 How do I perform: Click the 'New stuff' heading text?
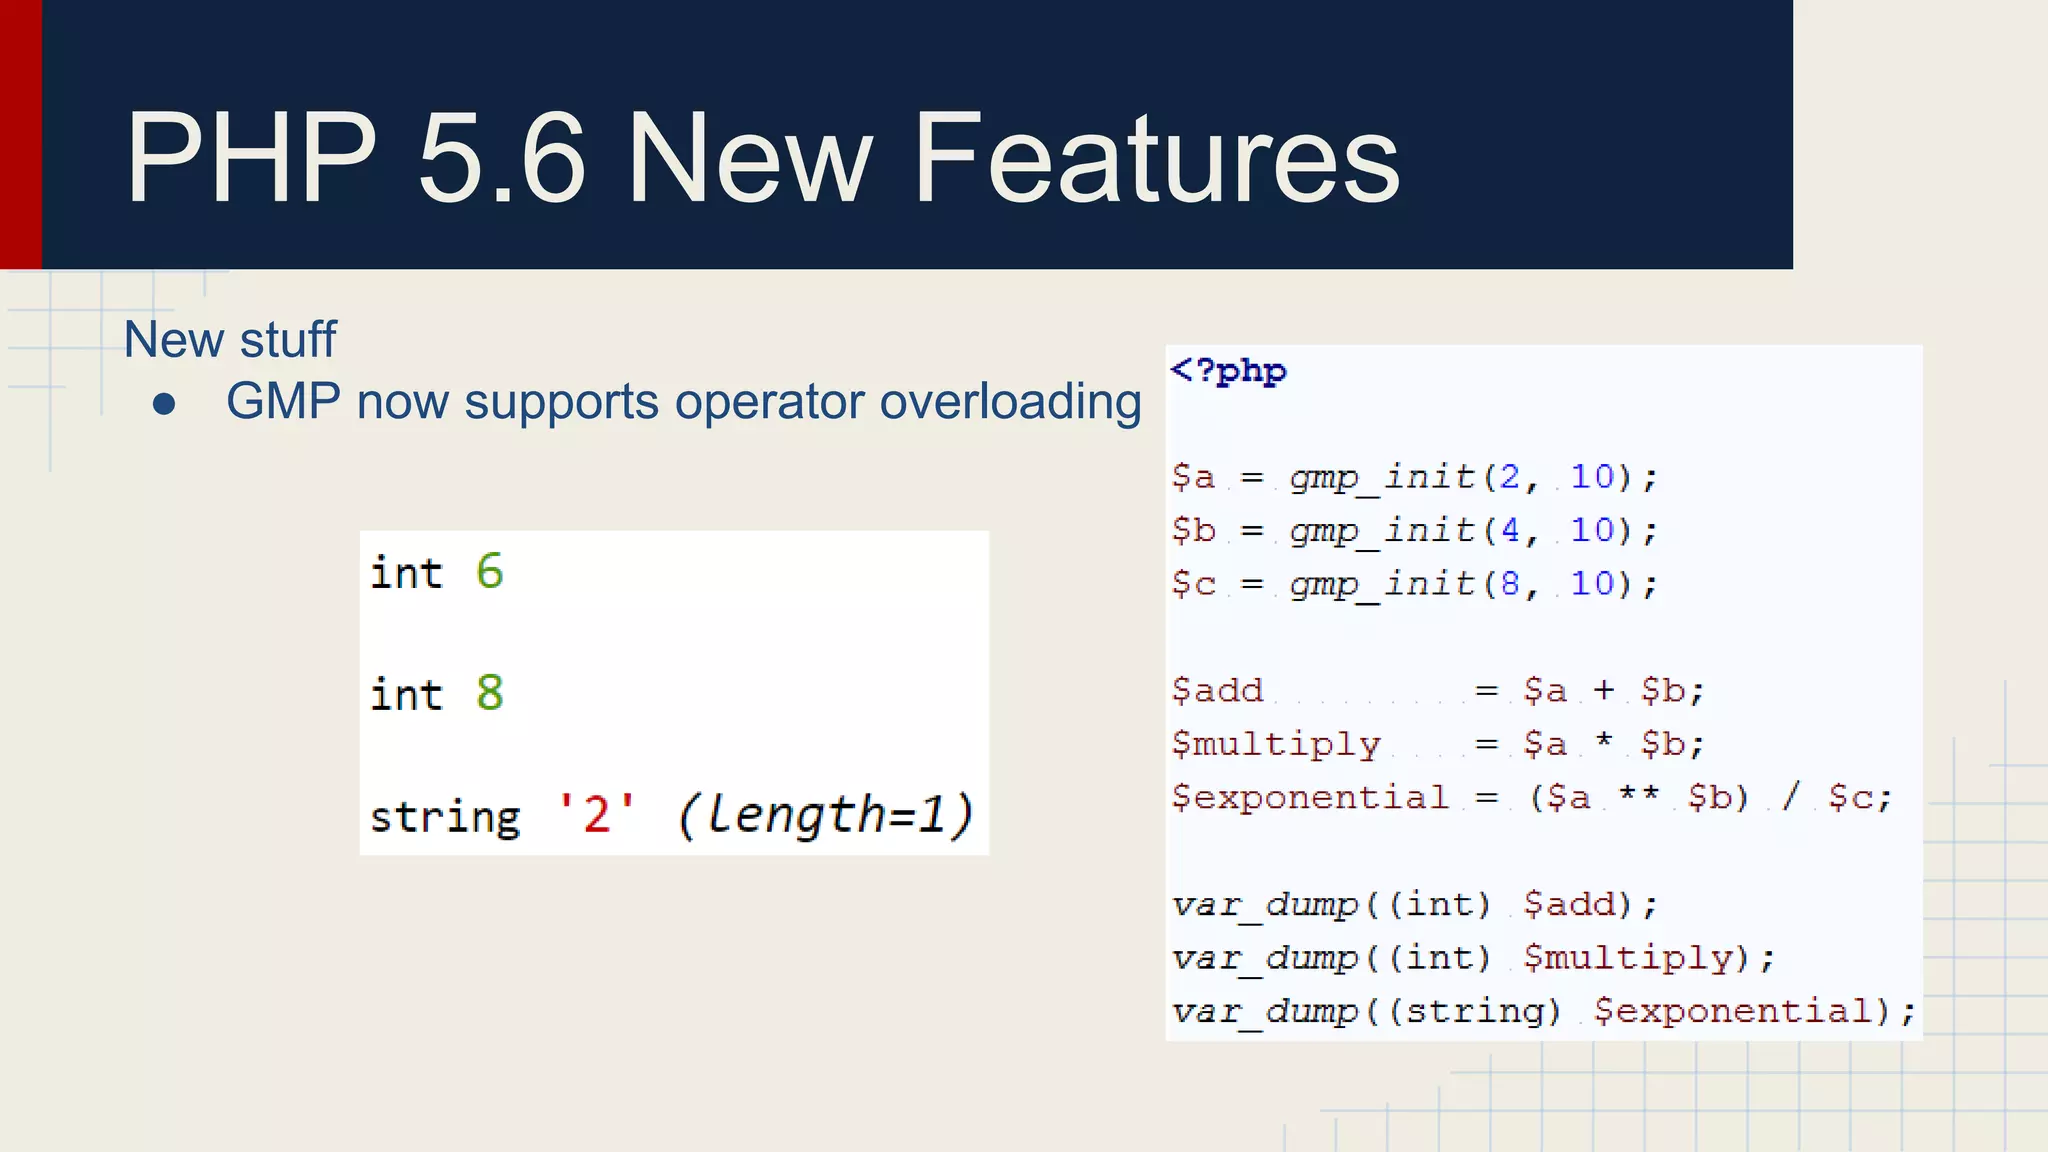point(229,340)
